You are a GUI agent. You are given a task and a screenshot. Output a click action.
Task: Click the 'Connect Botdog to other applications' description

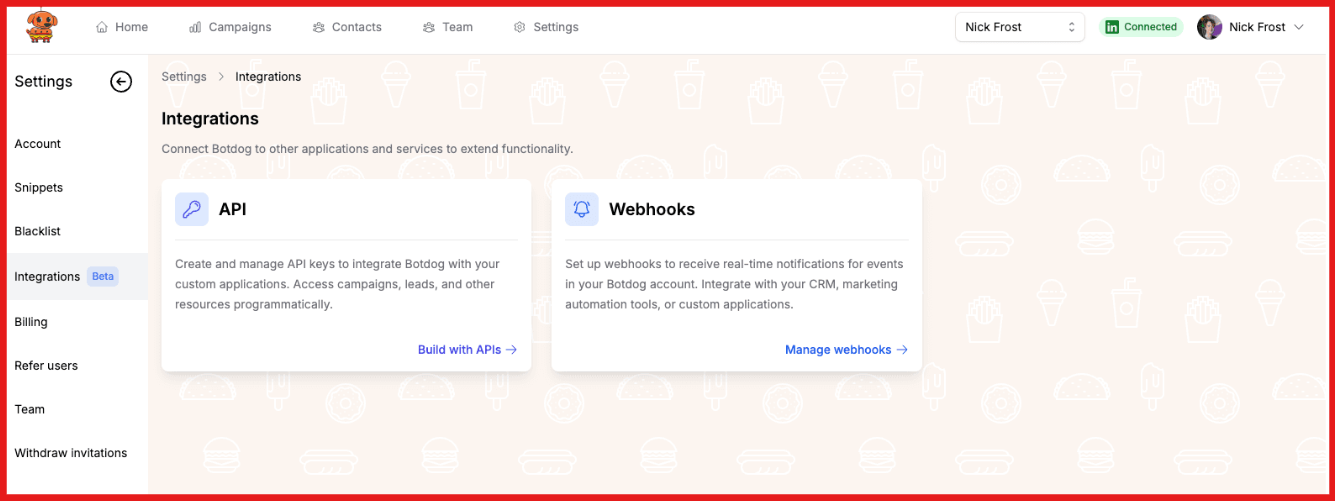point(368,149)
